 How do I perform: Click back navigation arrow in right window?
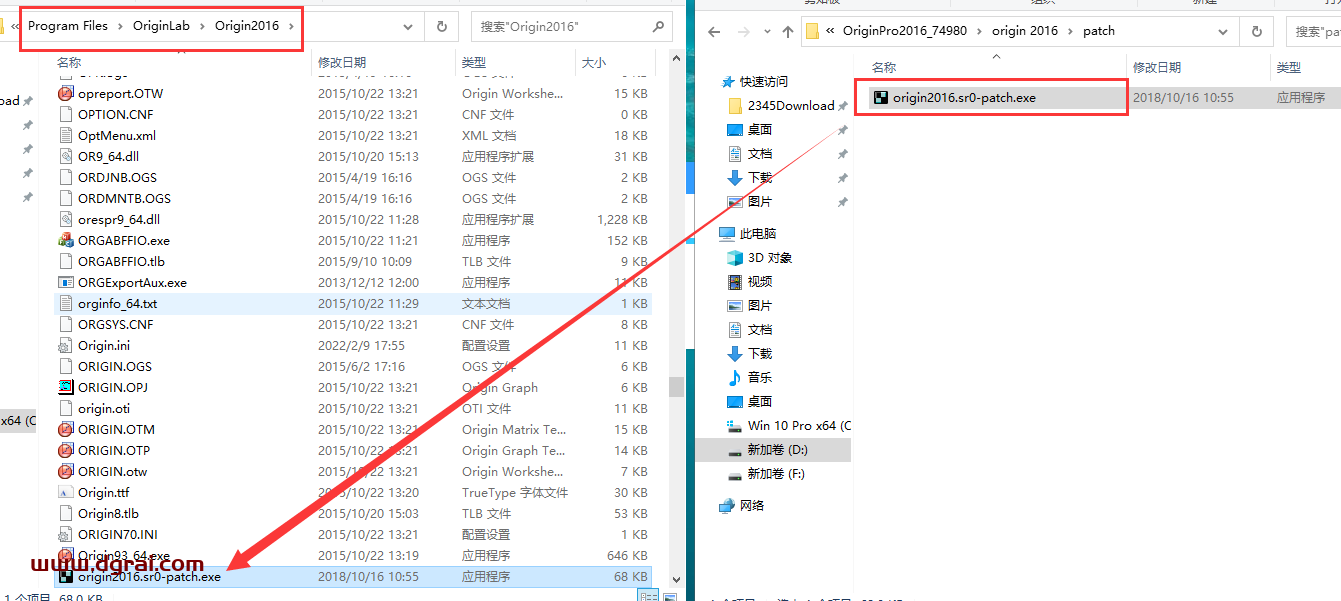point(712,30)
